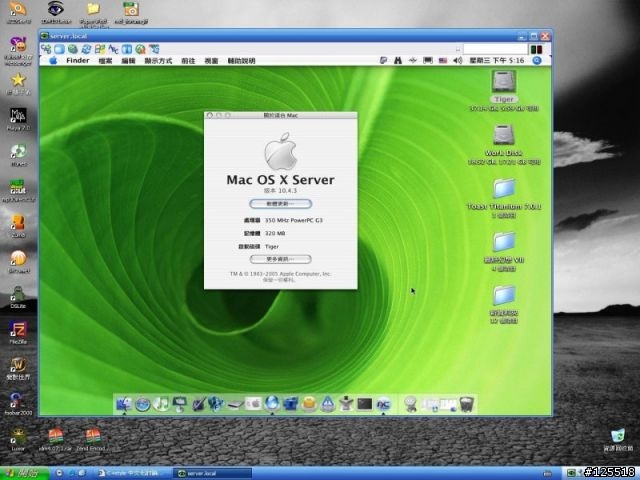The width and height of the screenshot is (640, 480).
Task: Open System Preferences Apple icon in the Dock
Action: [253, 404]
